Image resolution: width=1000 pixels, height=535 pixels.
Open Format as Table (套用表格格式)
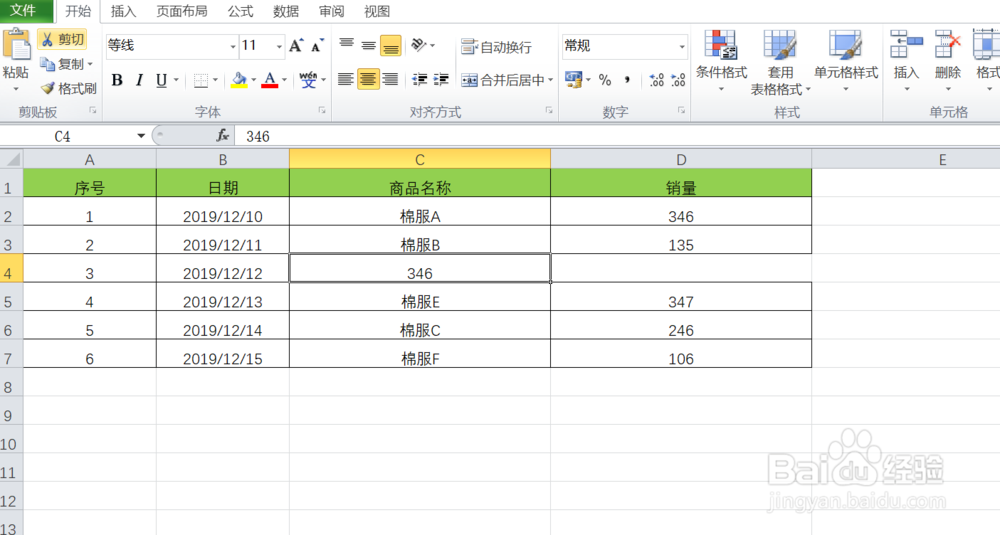coord(780,62)
